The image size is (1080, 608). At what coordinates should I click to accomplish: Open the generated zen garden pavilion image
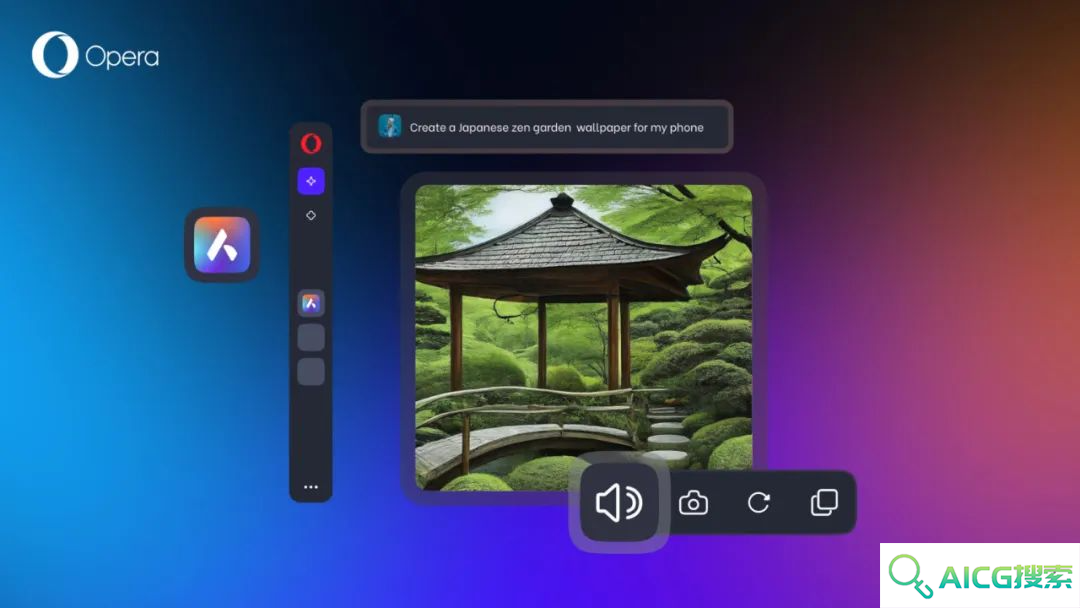click(x=583, y=337)
